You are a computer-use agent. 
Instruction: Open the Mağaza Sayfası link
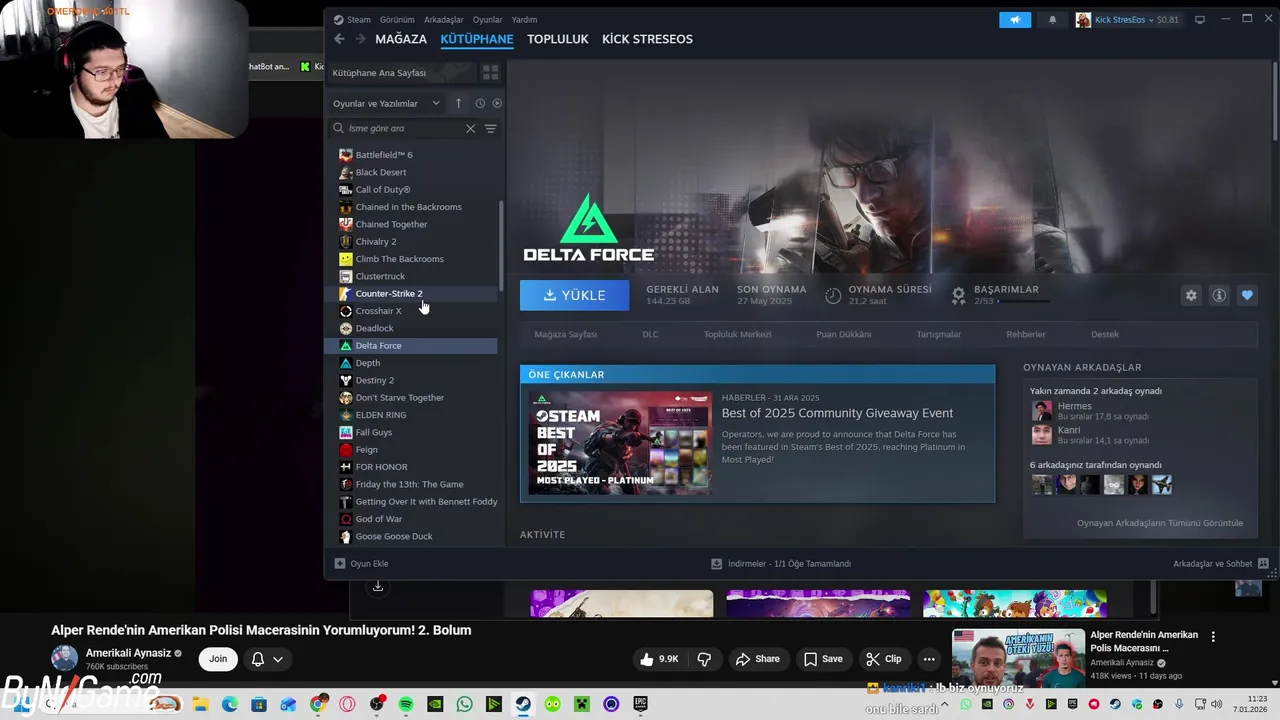click(565, 334)
